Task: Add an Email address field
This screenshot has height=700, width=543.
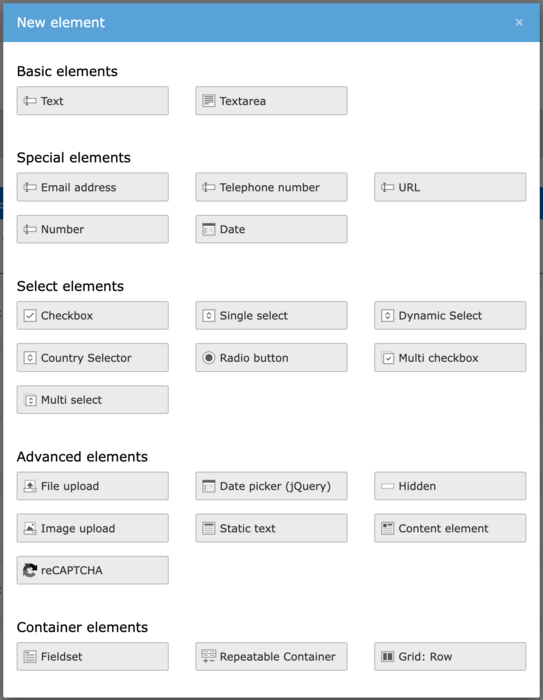Action: [92, 187]
